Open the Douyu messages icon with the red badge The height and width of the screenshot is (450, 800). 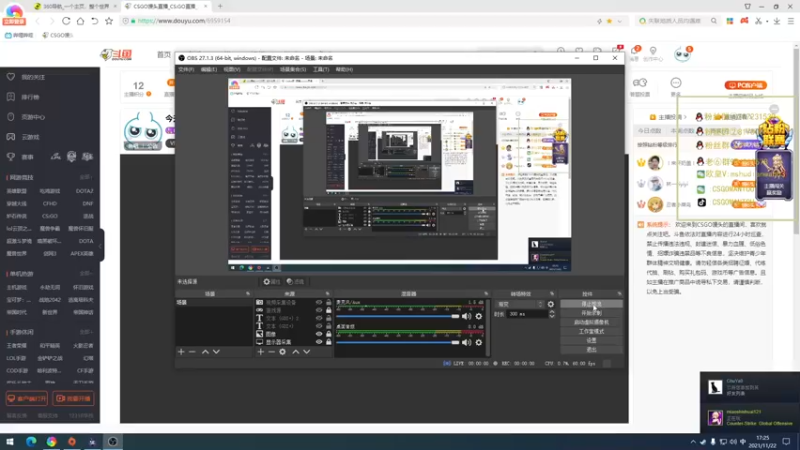635,51
